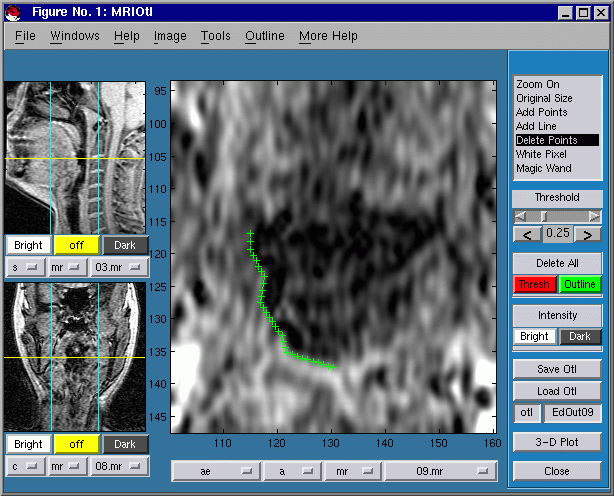Click the Threshold label button
This screenshot has height=496, width=614.
tap(557, 198)
